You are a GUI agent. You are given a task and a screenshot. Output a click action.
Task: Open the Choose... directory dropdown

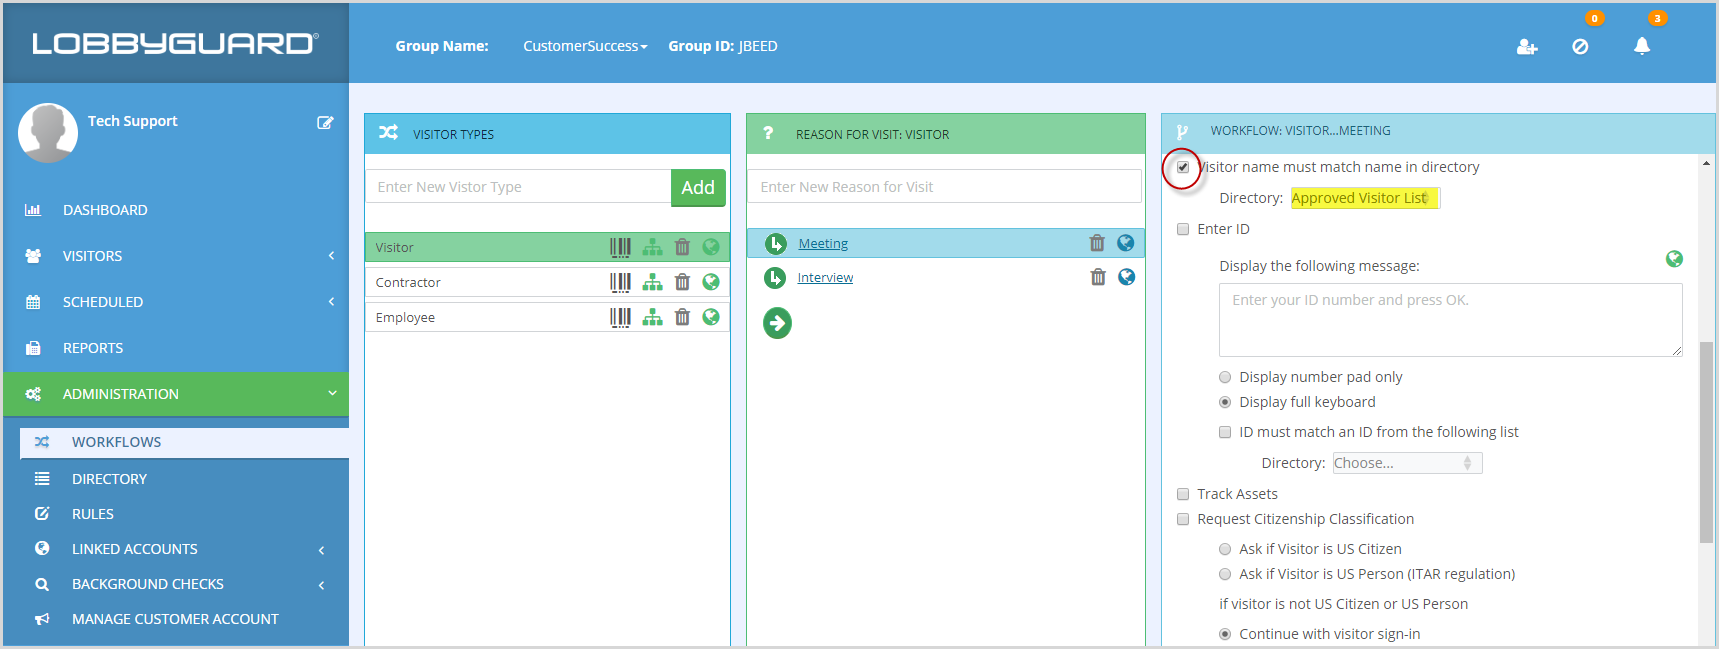pyautogui.click(x=1407, y=463)
